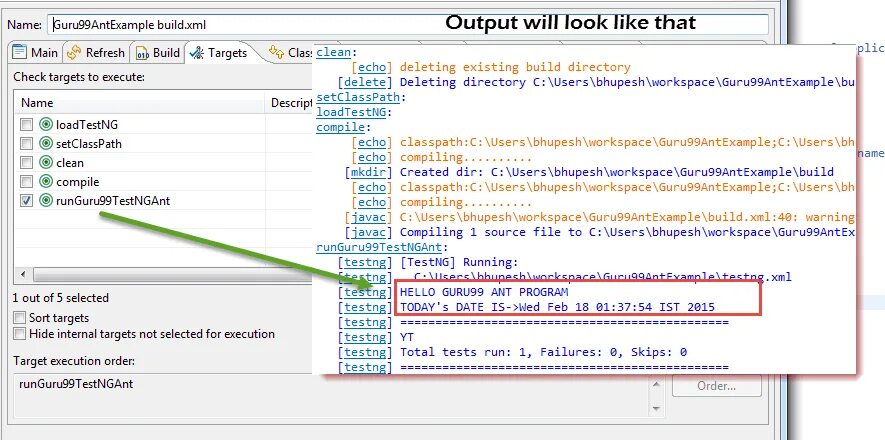Click the runGuru99TestNGAnt target icon
The height and width of the screenshot is (440, 885).
(x=46, y=201)
